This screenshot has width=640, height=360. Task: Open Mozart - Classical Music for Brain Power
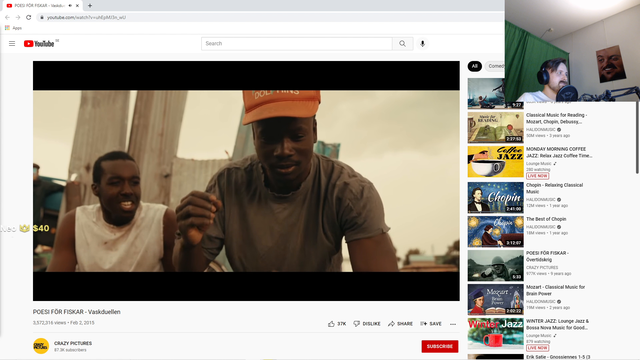[x=556, y=290]
